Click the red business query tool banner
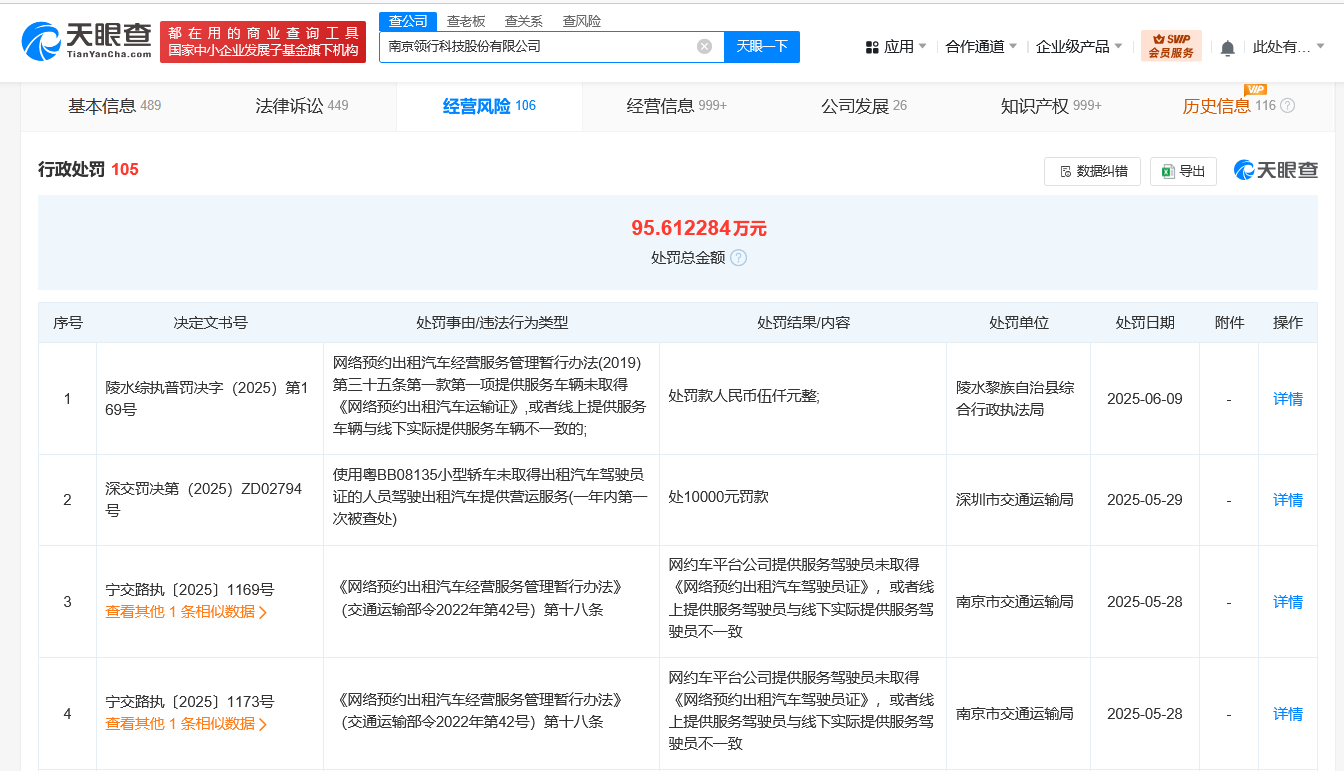Screen dimensions: 1344x771 [x=263, y=42]
